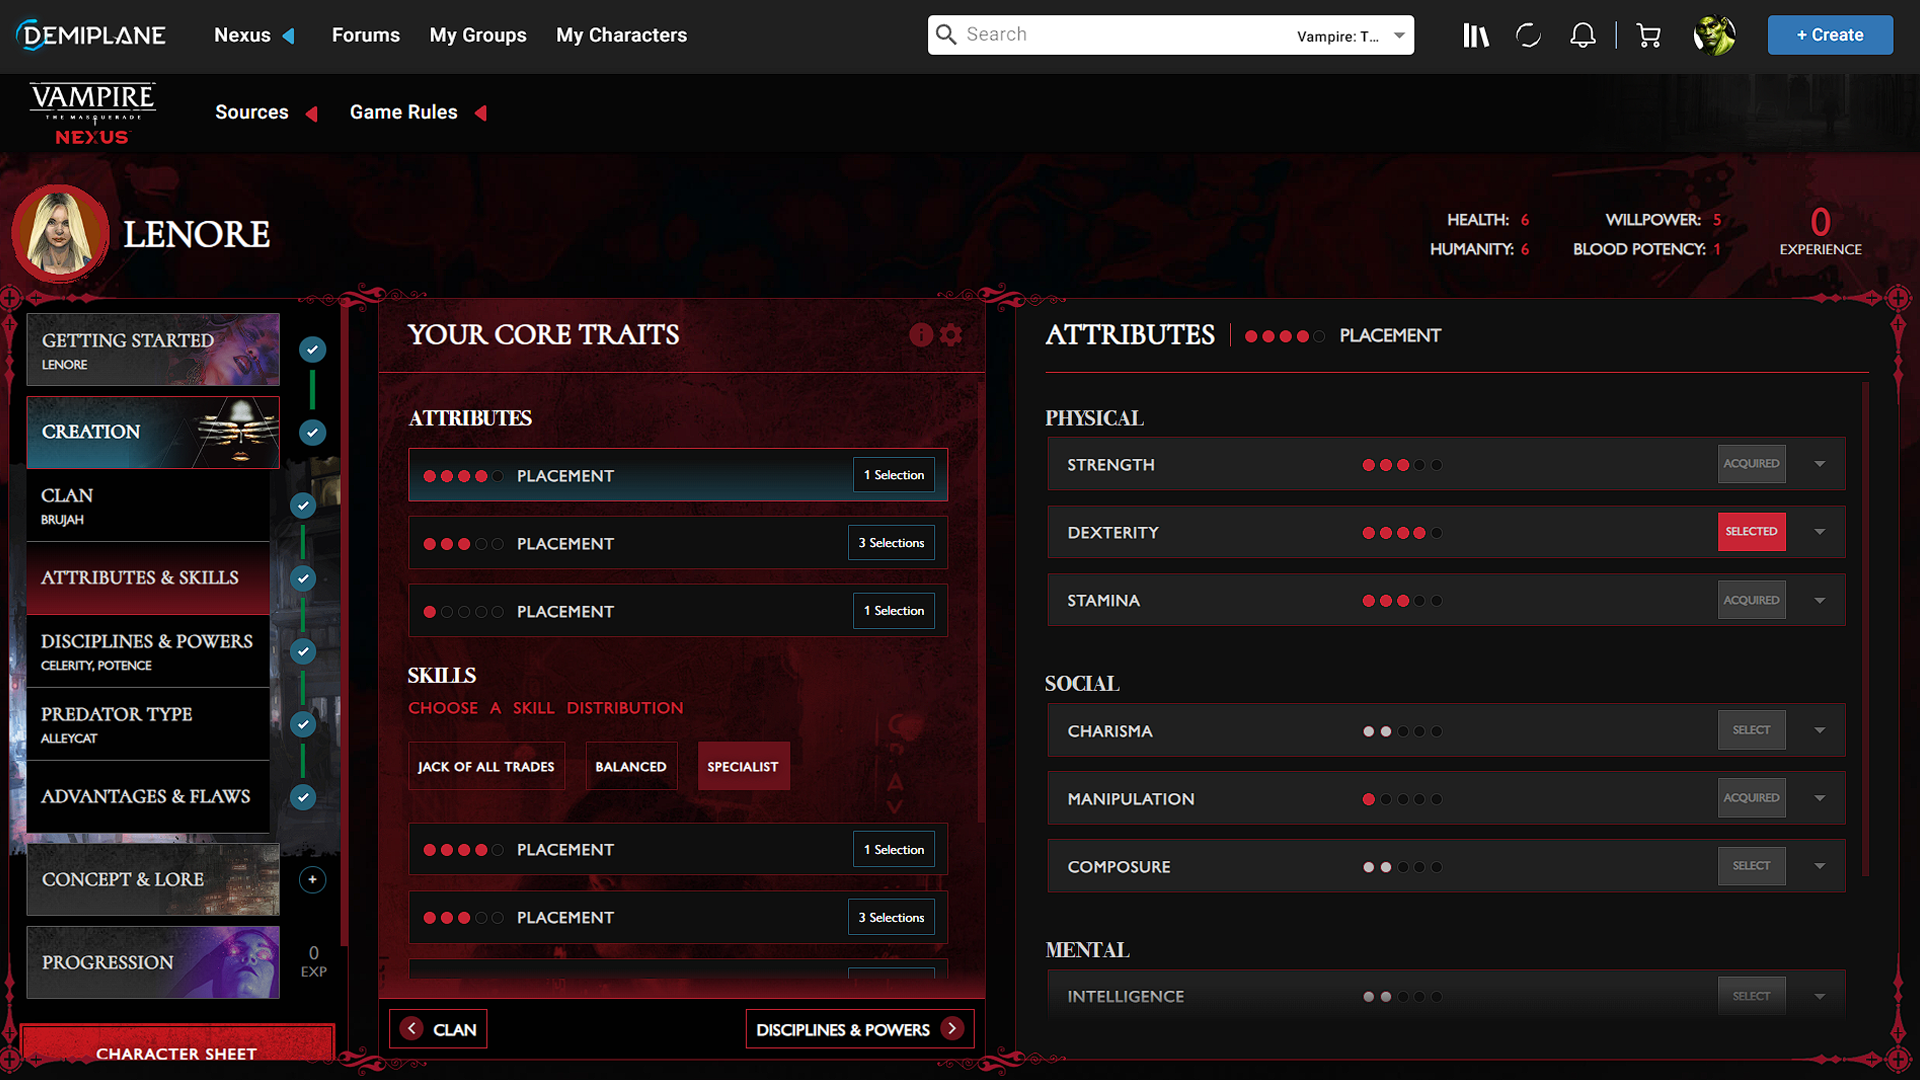Click the dice roller circle icon
1920x1080 pixels.
point(1528,36)
